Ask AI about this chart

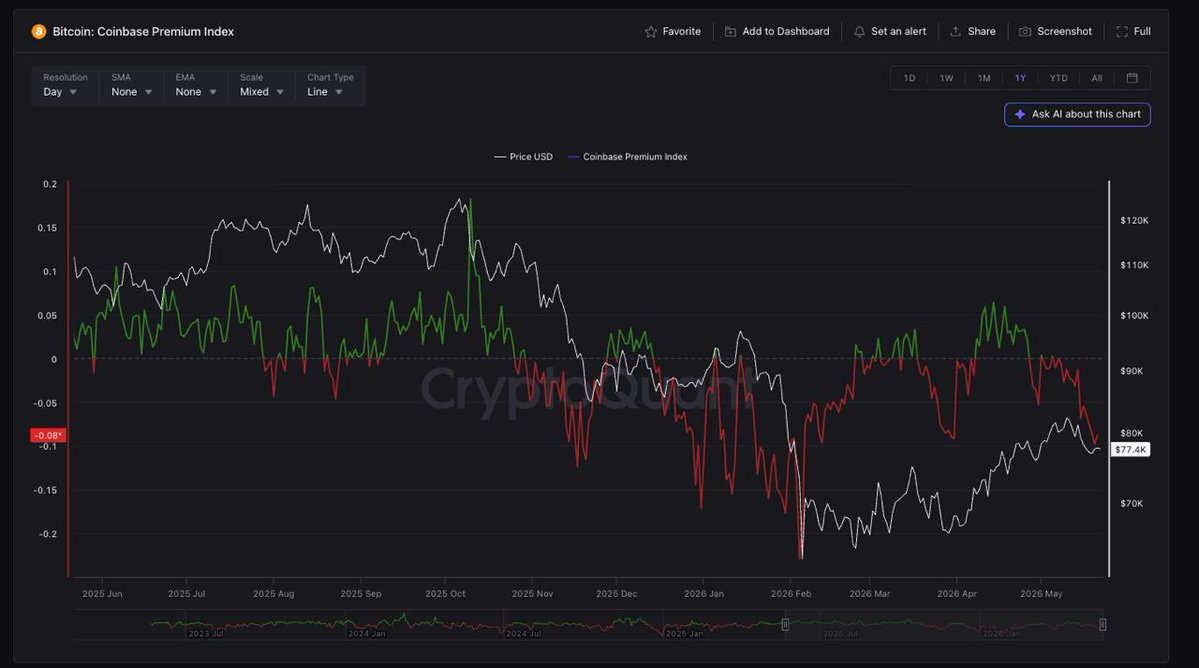1077,115
